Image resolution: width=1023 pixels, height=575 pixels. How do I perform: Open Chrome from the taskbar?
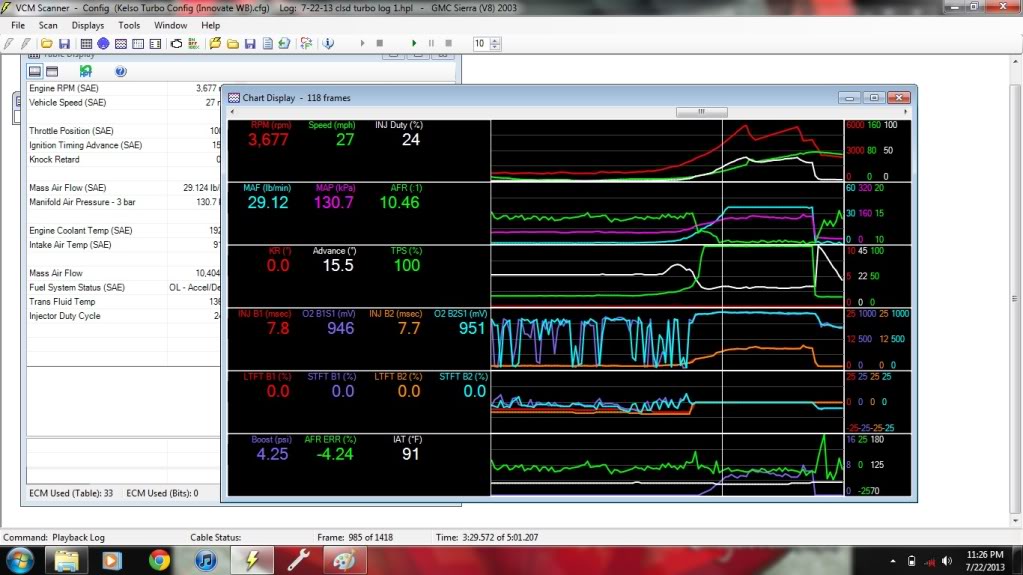tap(159, 560)
